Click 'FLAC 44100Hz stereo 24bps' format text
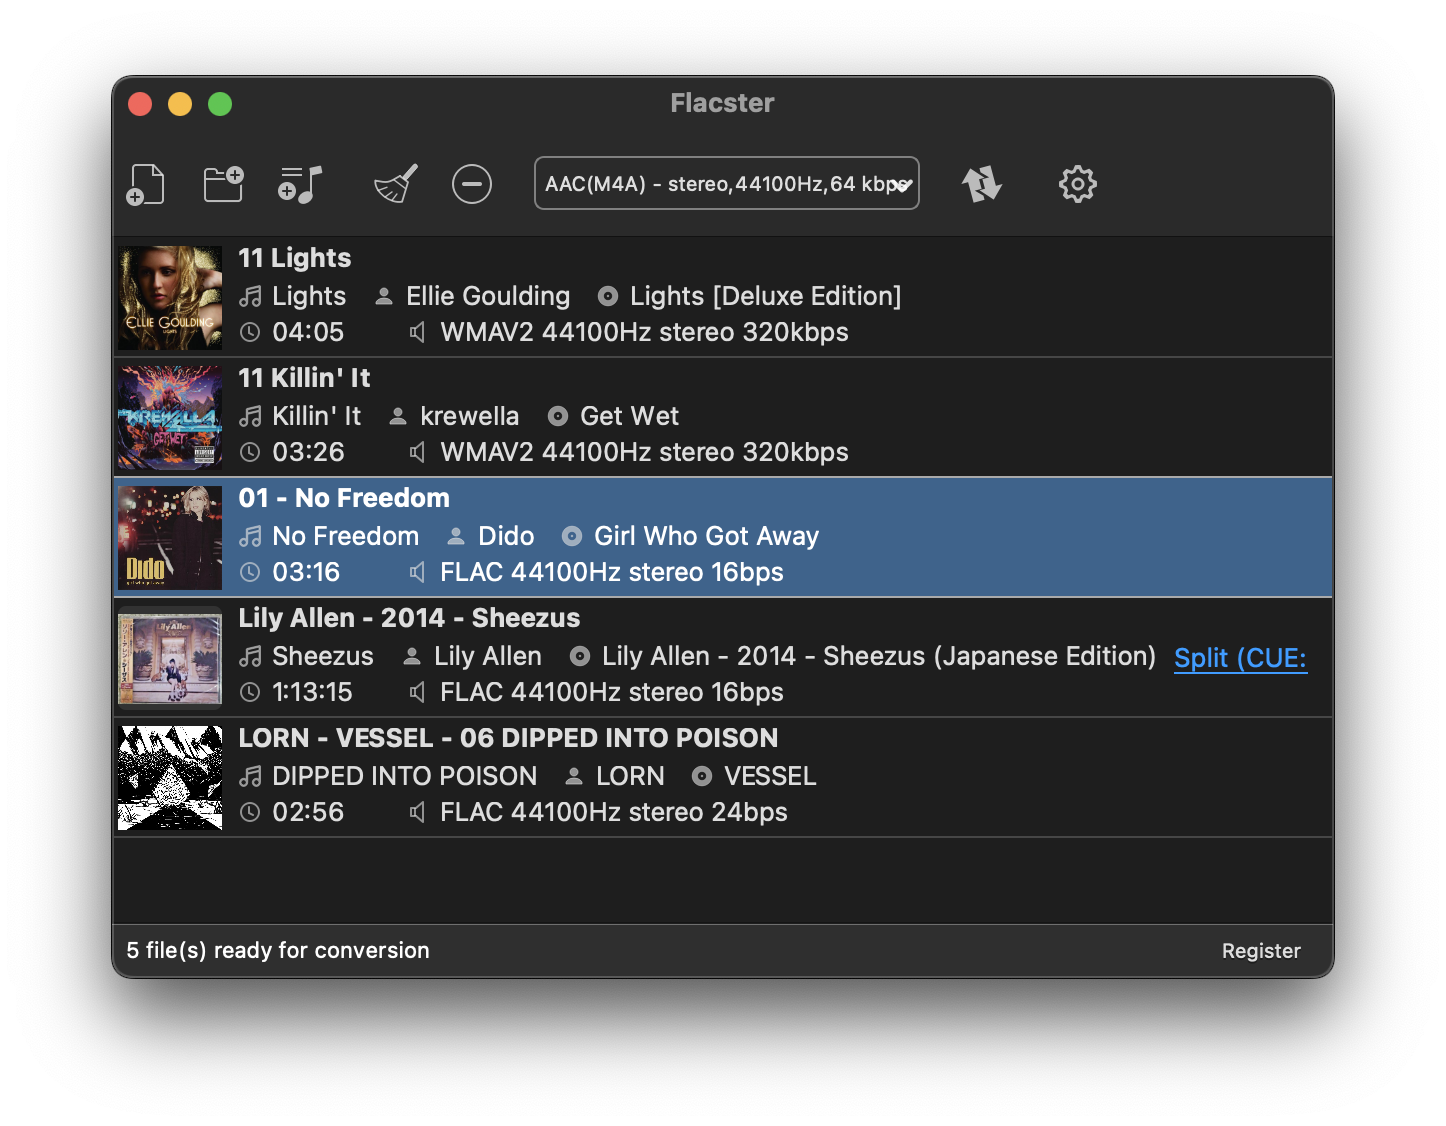 pos(613,812)
